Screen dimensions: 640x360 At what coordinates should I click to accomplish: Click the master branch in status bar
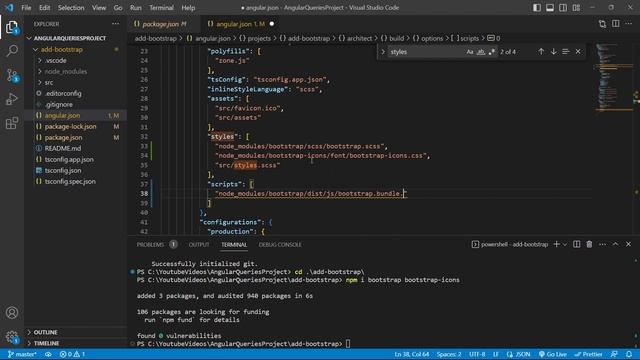point(22,354)
